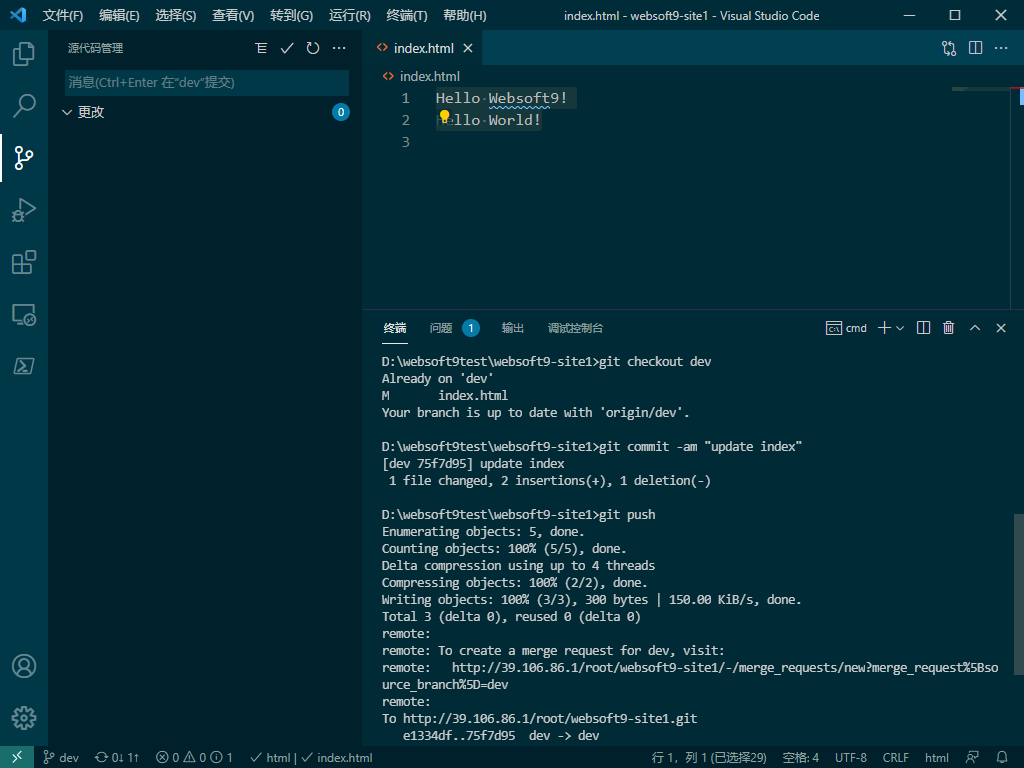1024x768 pixels.
Task: Open the Search view icon
Action: [24, 105]
